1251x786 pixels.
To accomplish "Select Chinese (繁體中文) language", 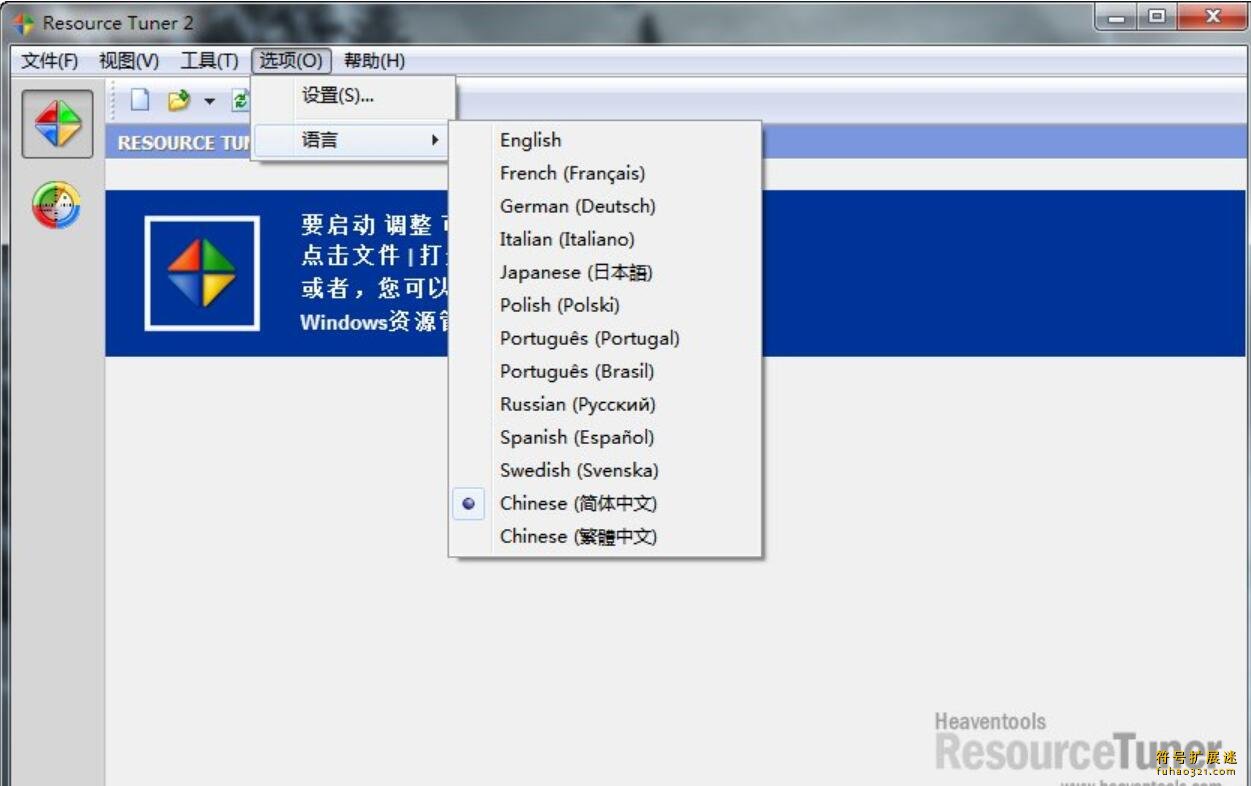I will coord(605,536).
